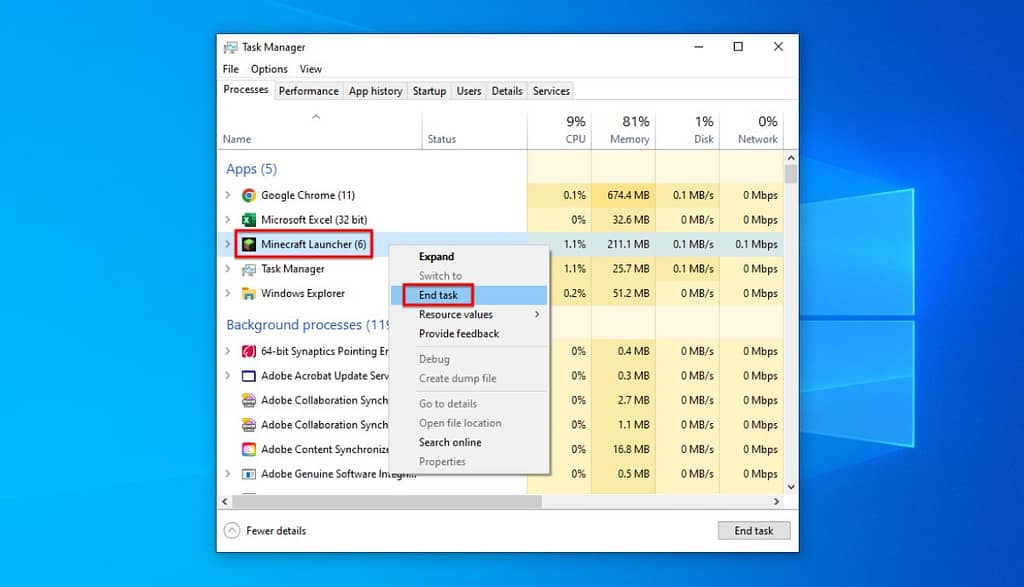Click the vertical scrollbar thumb
The image size is (1024, 587).
[x=791, y=174]
